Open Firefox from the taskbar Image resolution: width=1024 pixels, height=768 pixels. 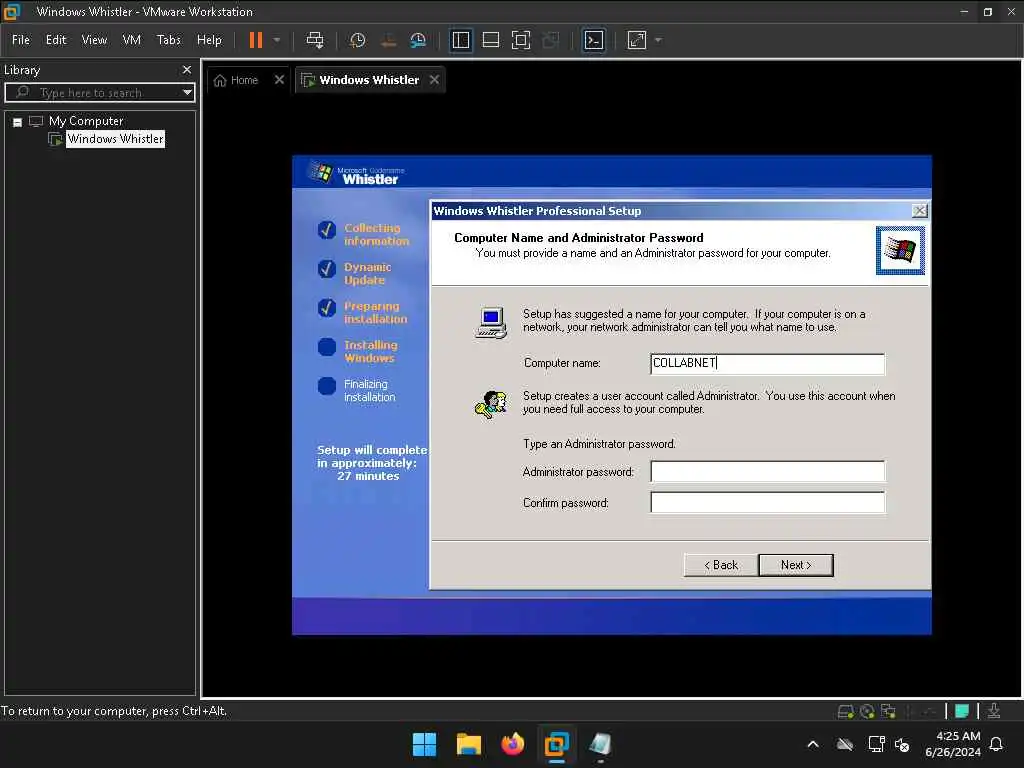513,744
